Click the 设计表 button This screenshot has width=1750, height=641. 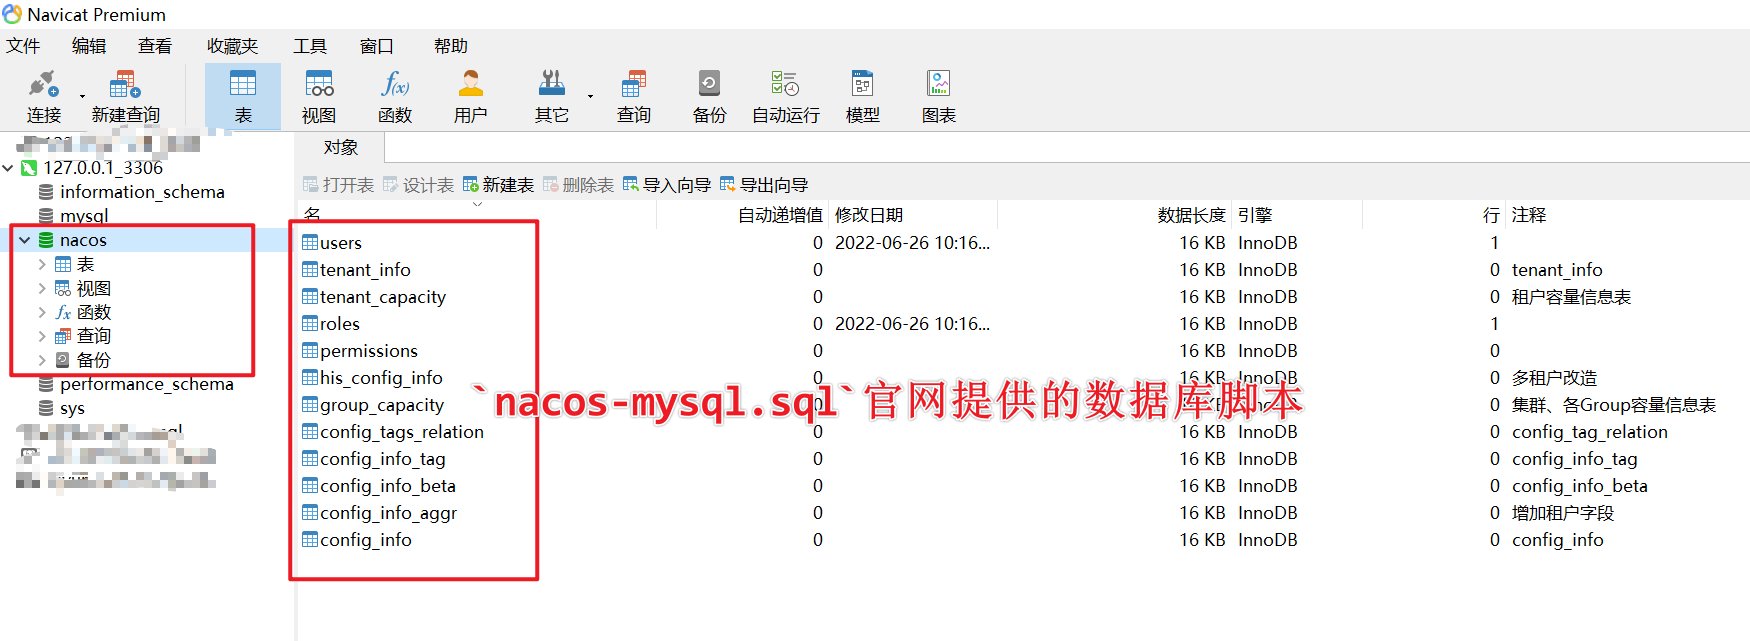[418, 185]
